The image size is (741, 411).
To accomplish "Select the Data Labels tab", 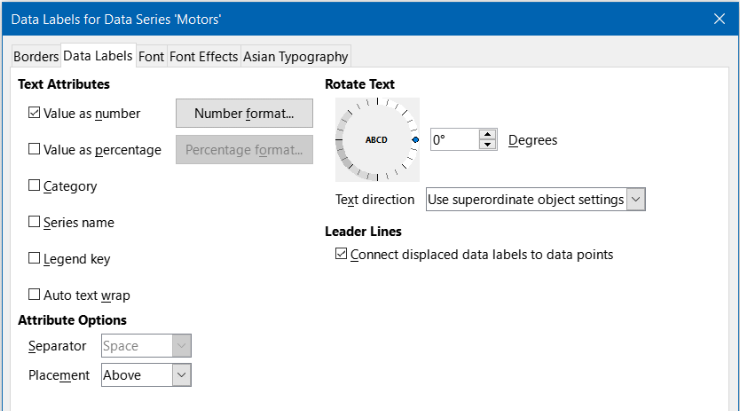I will click(98, 56).
